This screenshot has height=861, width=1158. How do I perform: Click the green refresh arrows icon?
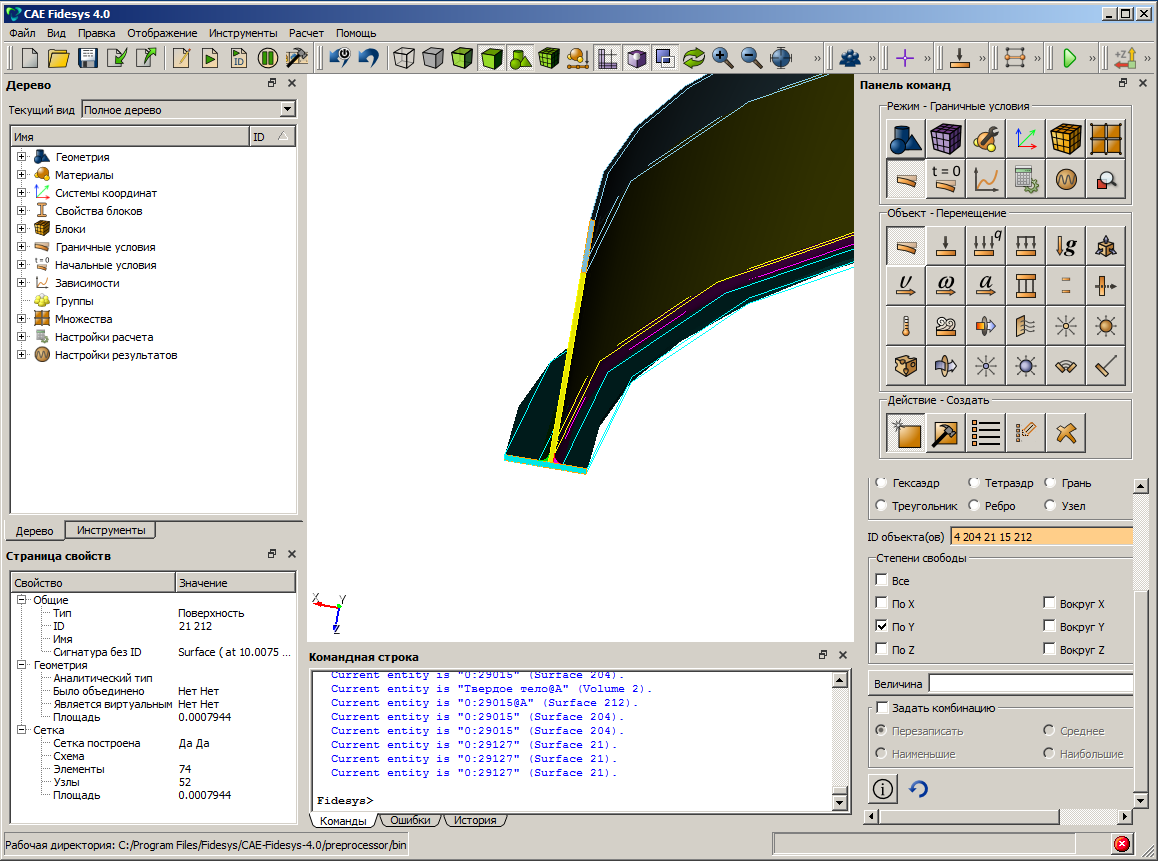(693, 58)
